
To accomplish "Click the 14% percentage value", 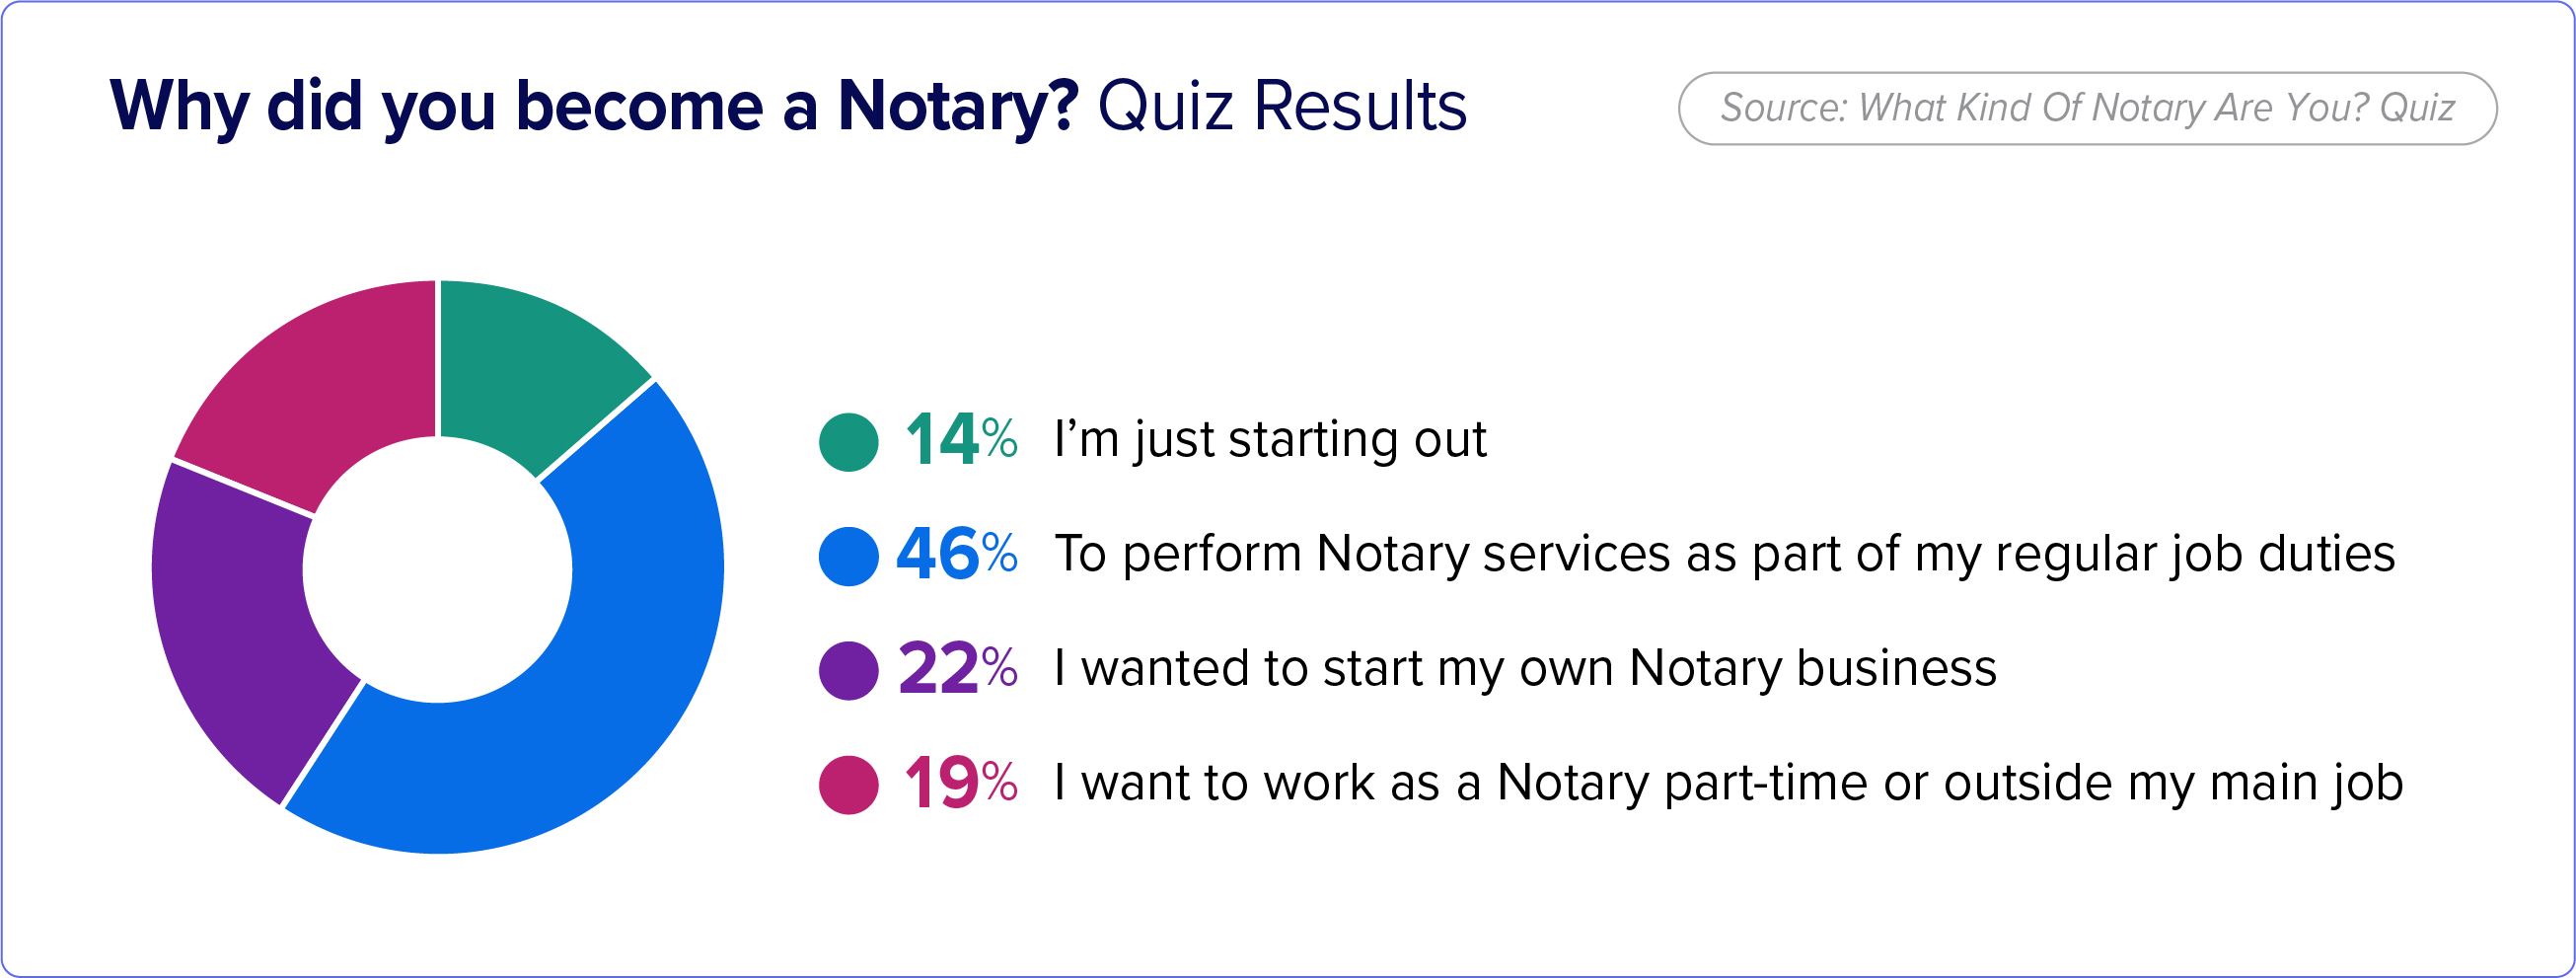I will [x=960, y=440].
